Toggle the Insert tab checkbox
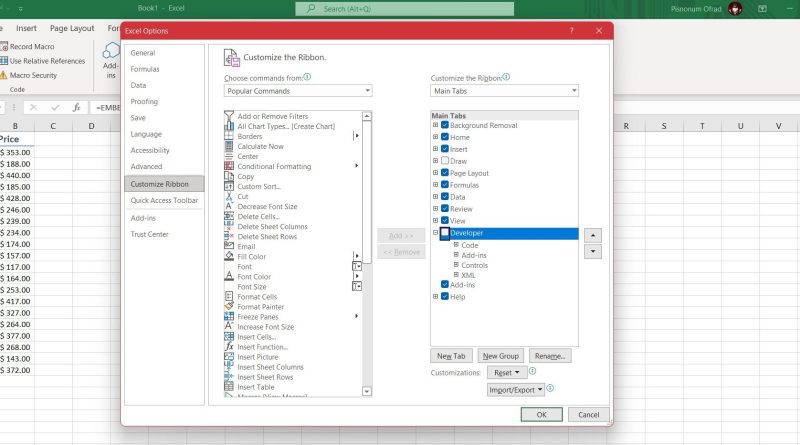This screenshot has height=445, width=800. (445, 149)
